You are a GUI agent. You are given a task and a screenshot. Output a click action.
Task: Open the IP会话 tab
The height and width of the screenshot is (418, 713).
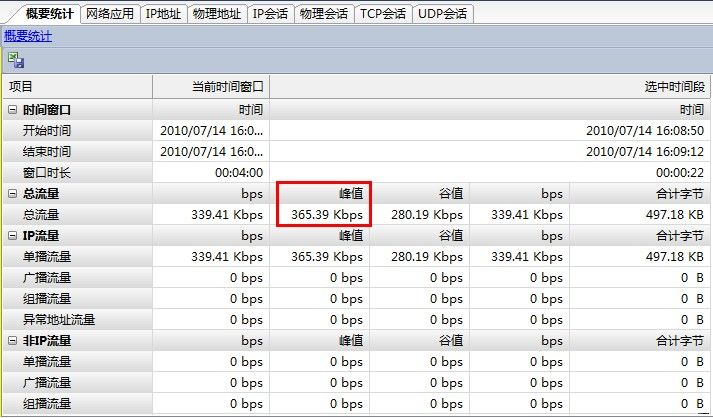click(x=271, y=14)
